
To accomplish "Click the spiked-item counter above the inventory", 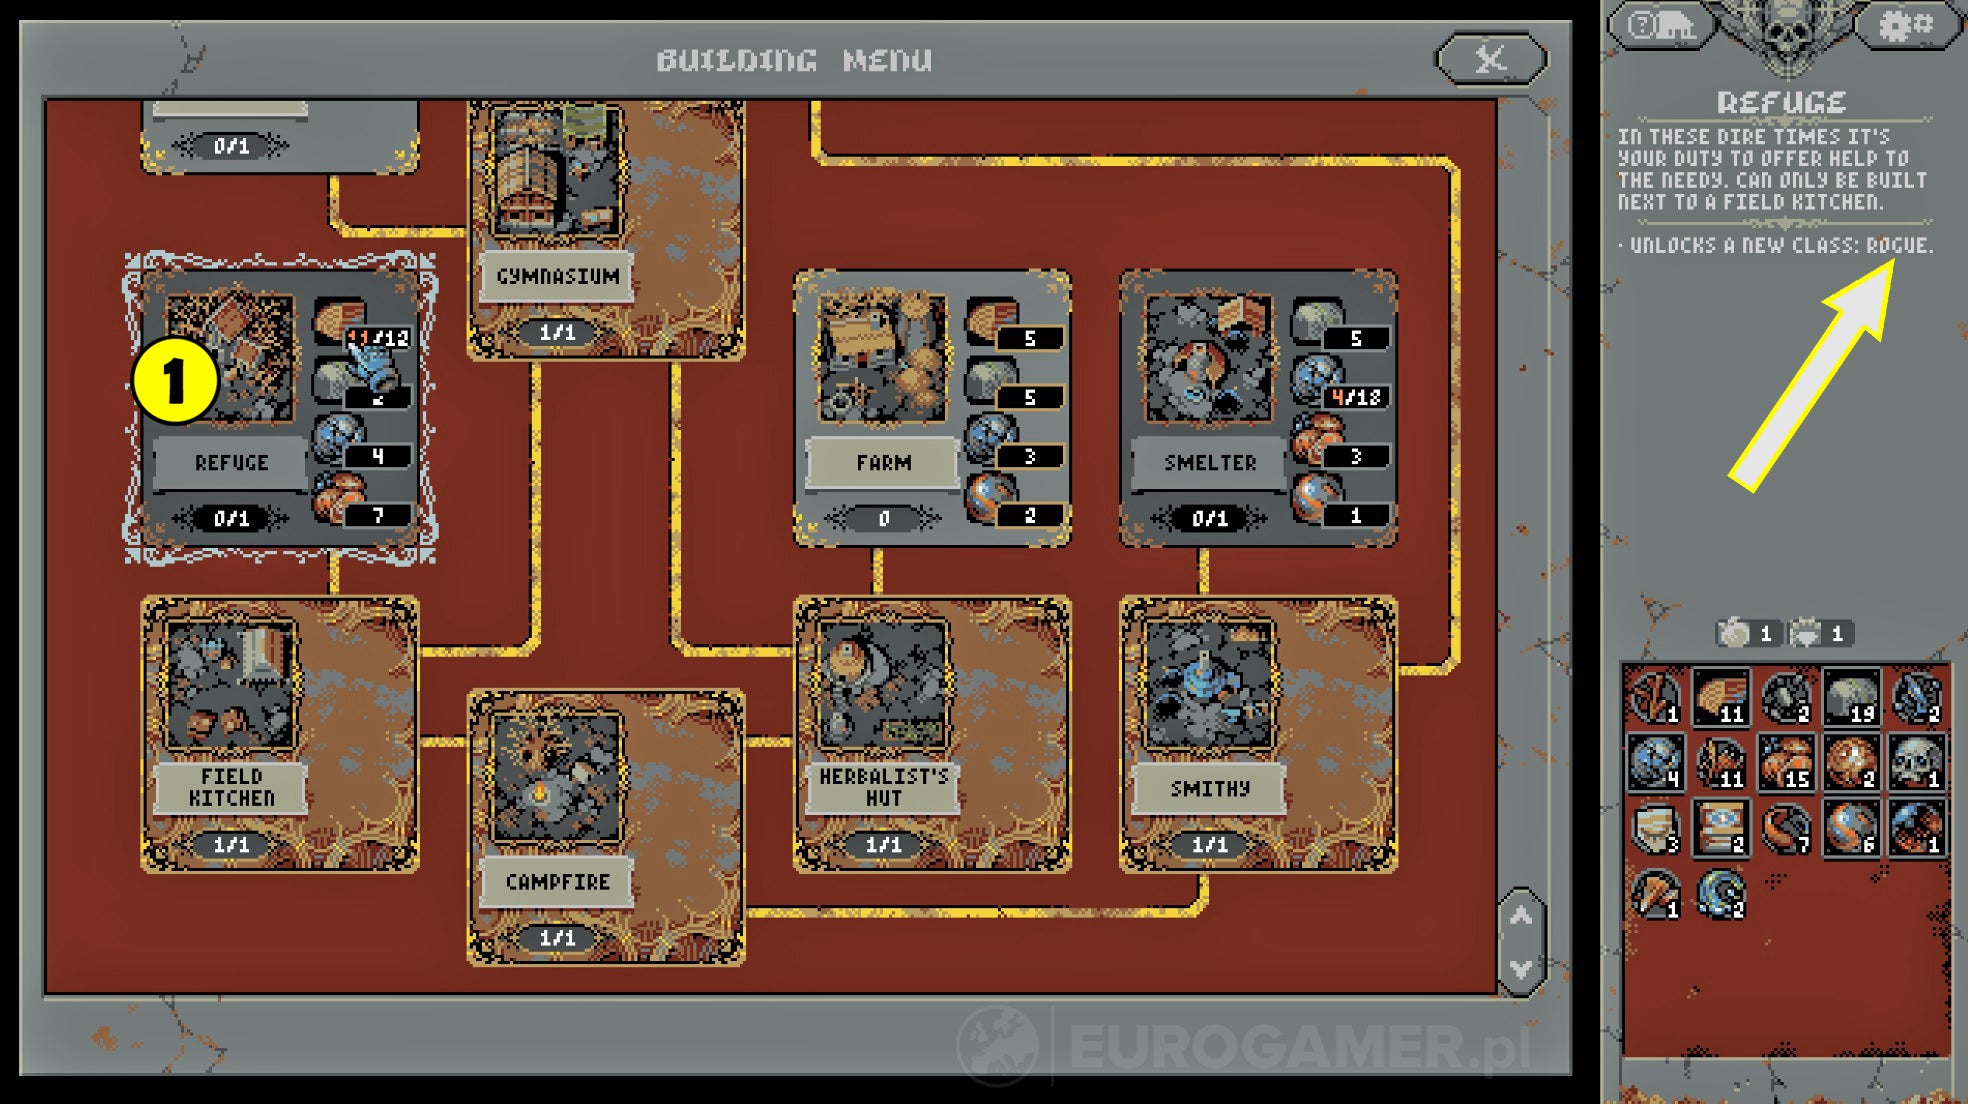I will pos(1820,632).
